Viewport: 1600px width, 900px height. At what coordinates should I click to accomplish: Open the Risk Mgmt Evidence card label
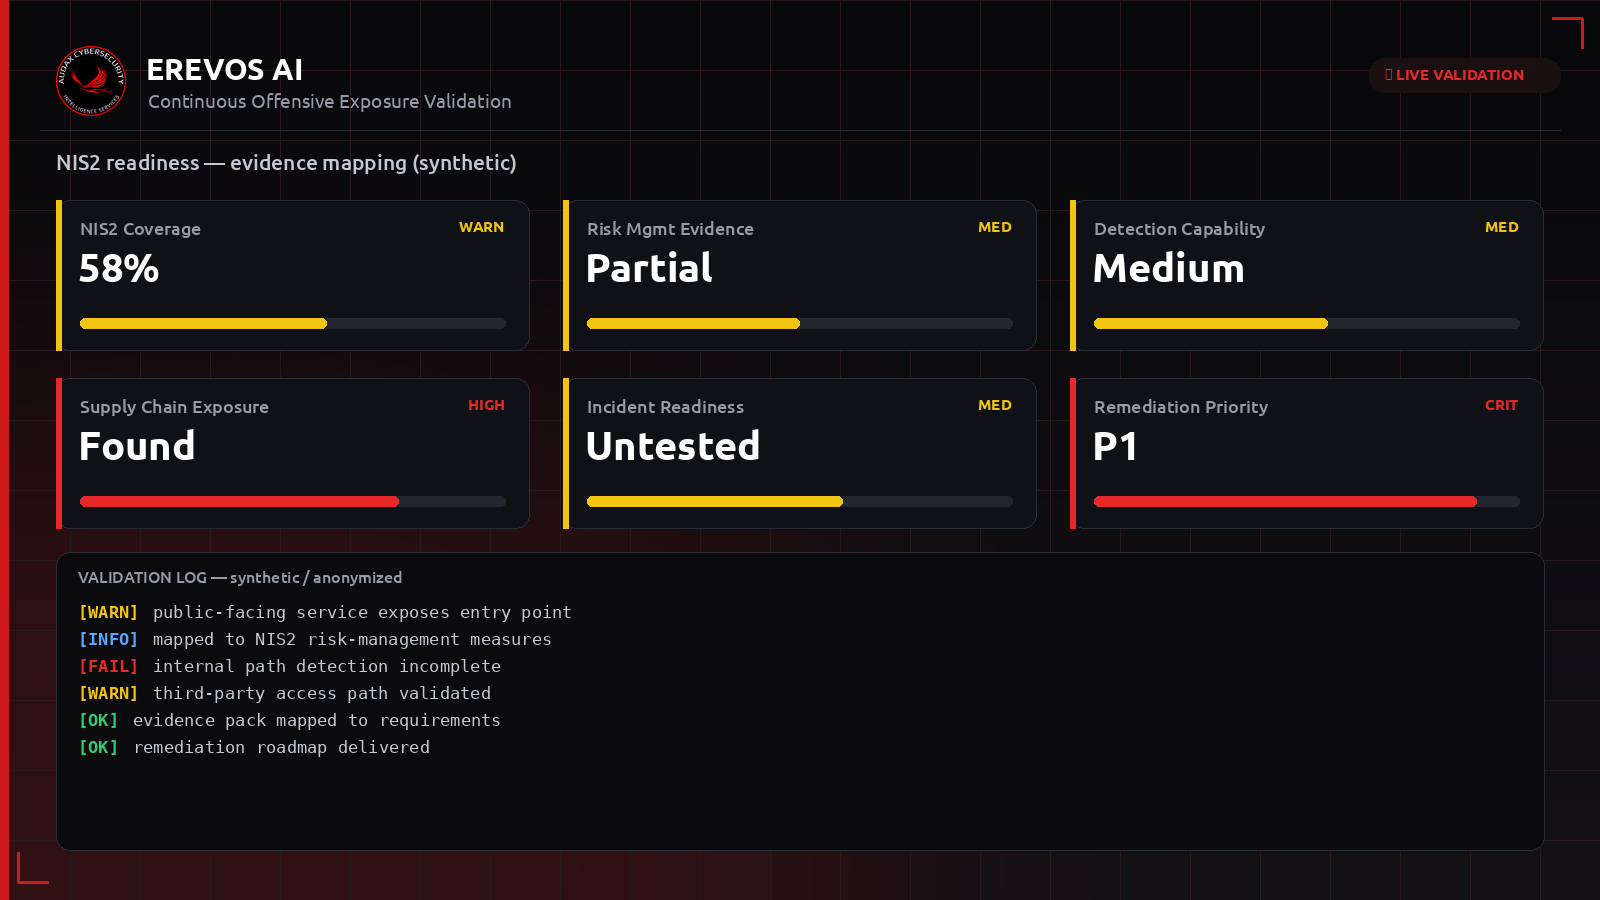(670, 229)
